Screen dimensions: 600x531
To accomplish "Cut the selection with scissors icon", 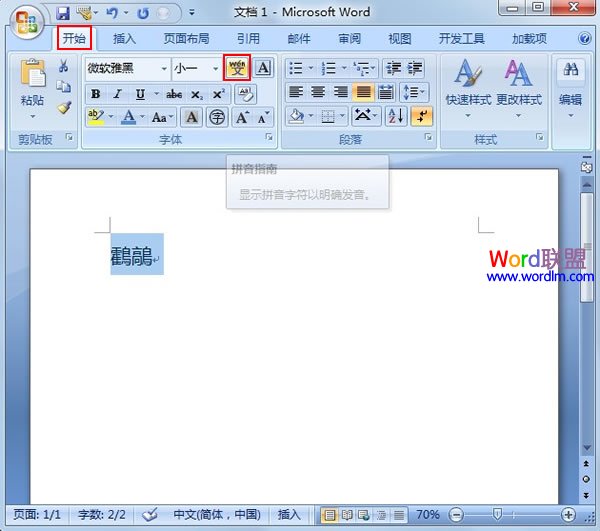I will pos(64,66).
